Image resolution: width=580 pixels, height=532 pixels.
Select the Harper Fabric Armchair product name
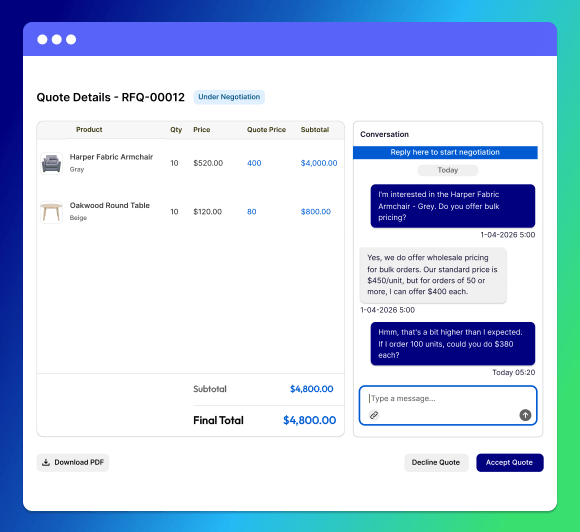point(111,157)
